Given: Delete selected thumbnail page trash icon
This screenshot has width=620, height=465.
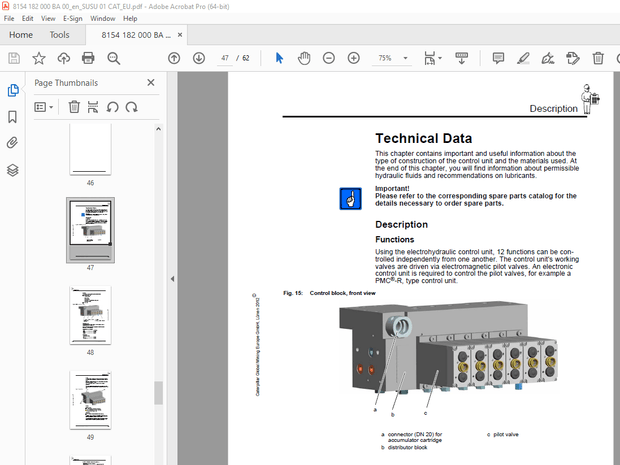Looking at the screenshot, I should tap(74, 107).
